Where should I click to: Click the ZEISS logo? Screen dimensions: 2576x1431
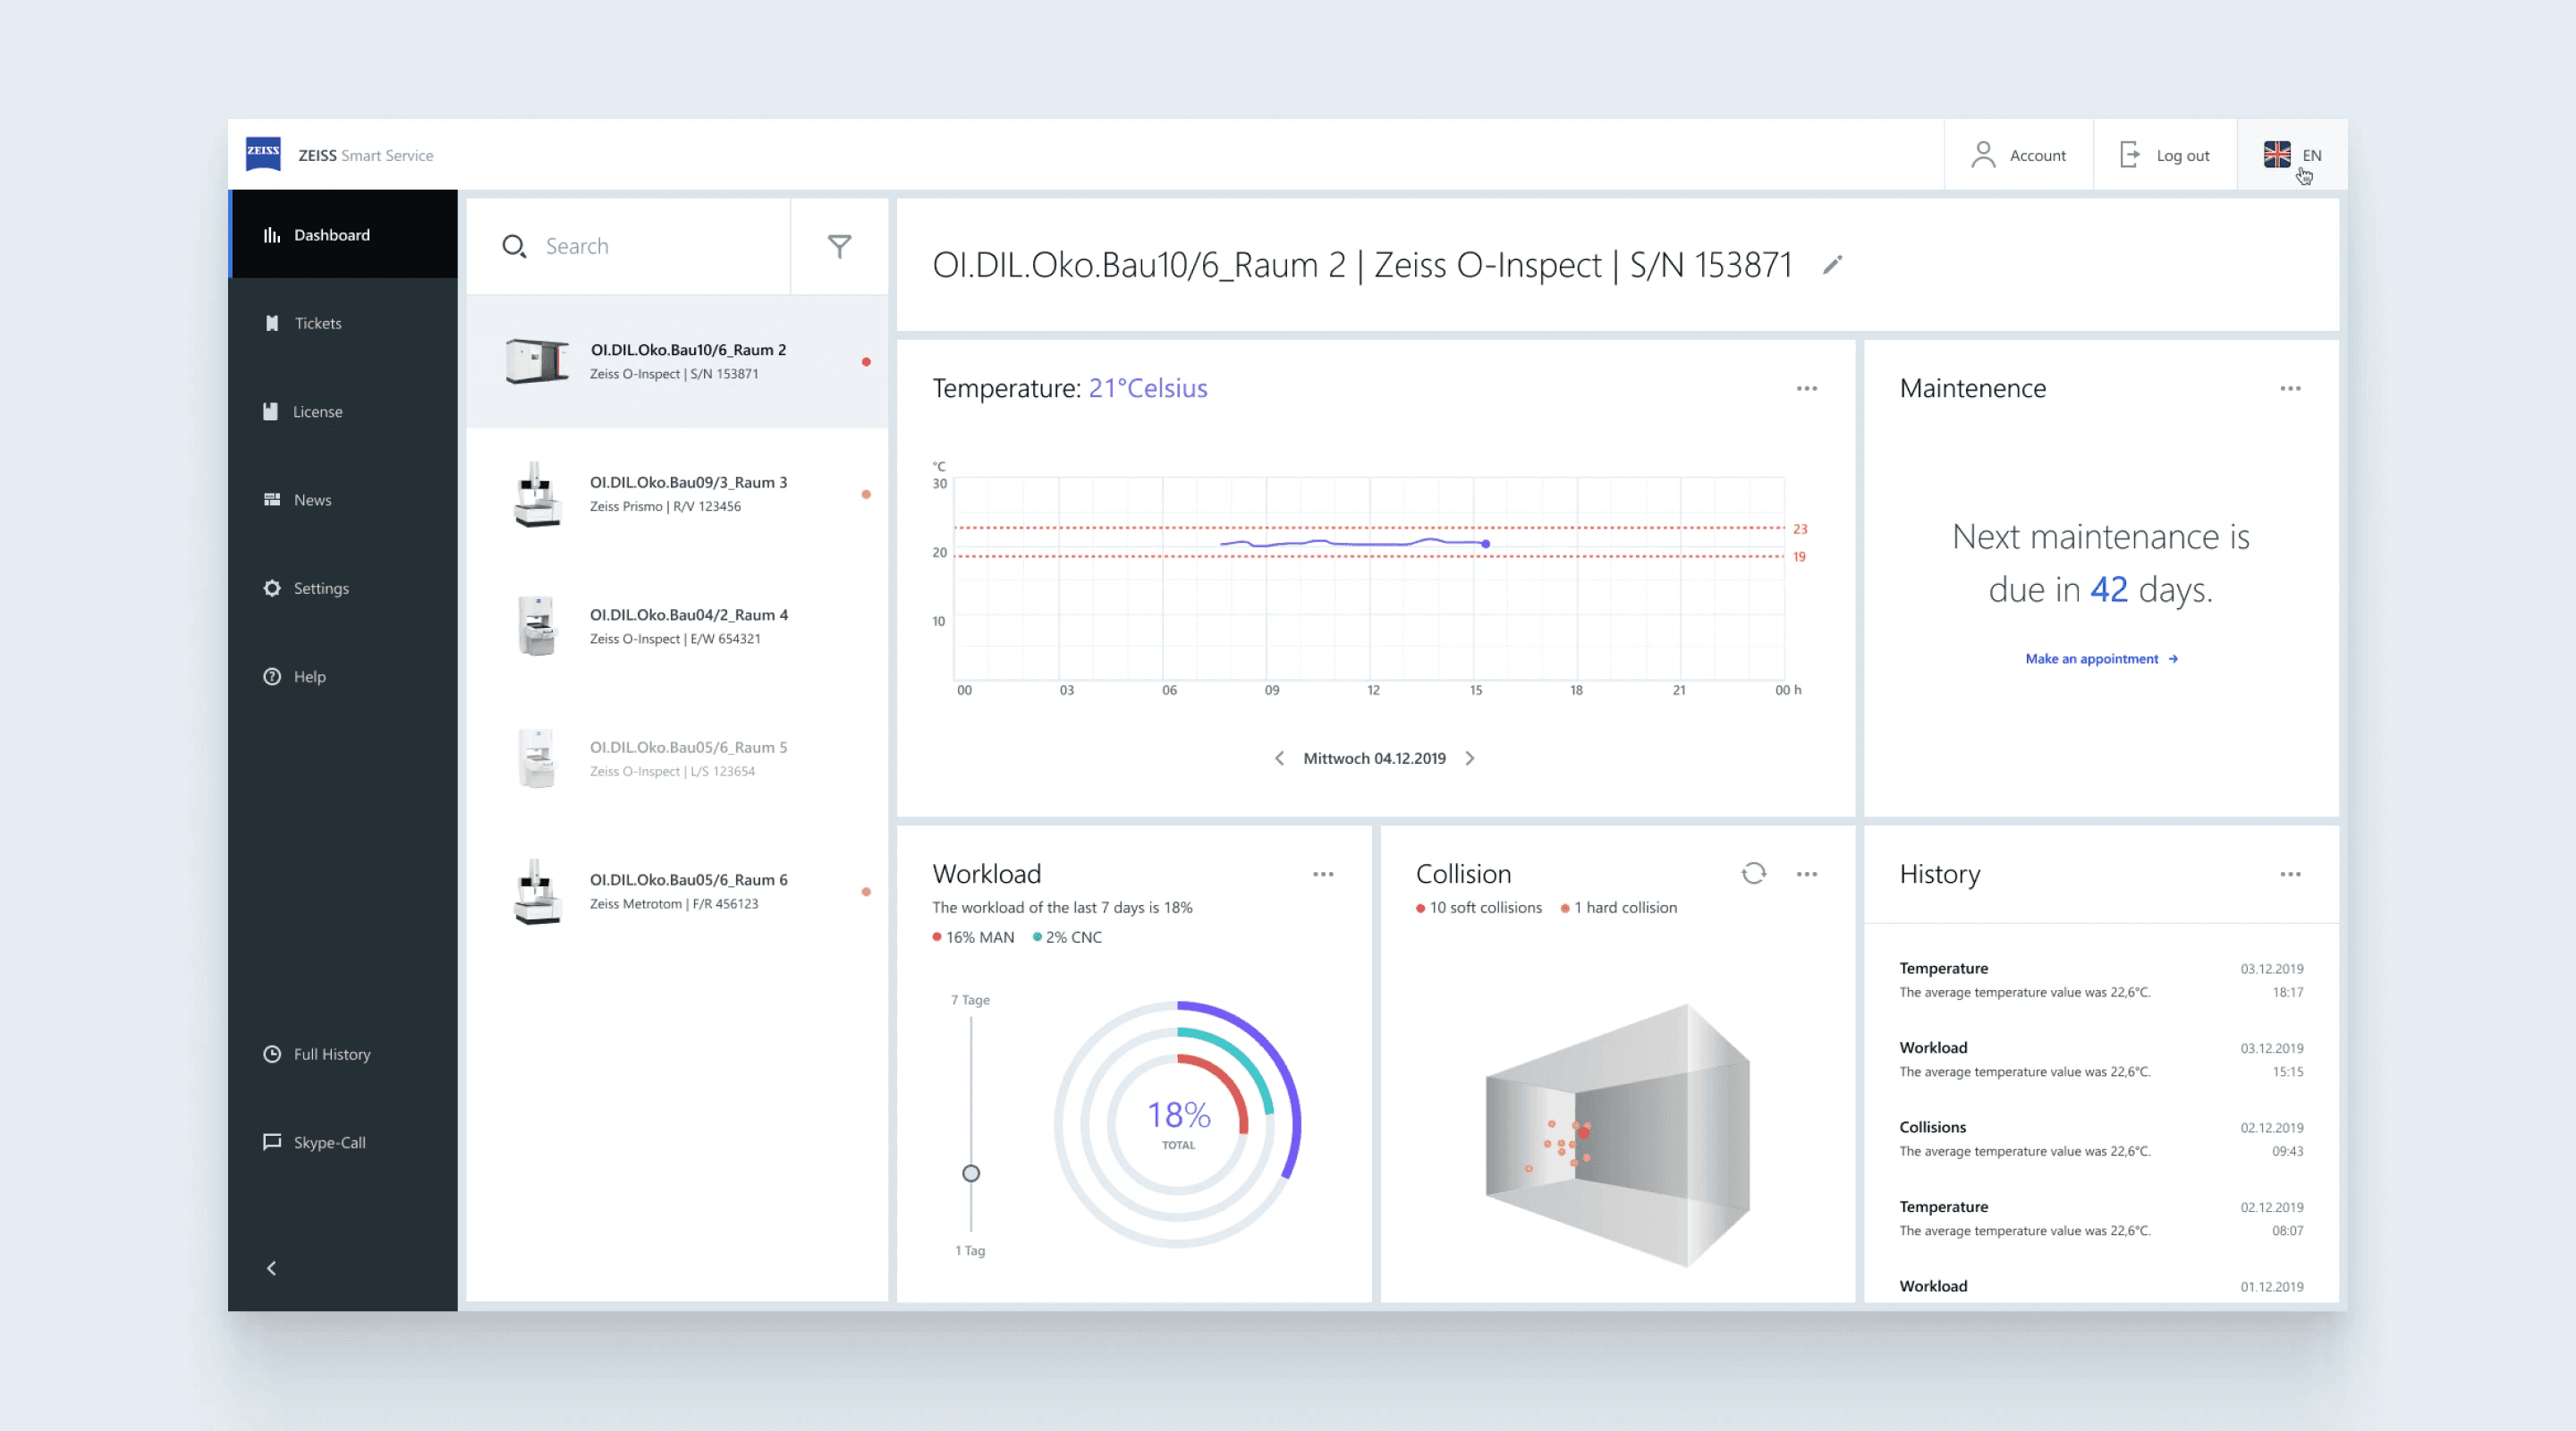click(x=264, y=155)
